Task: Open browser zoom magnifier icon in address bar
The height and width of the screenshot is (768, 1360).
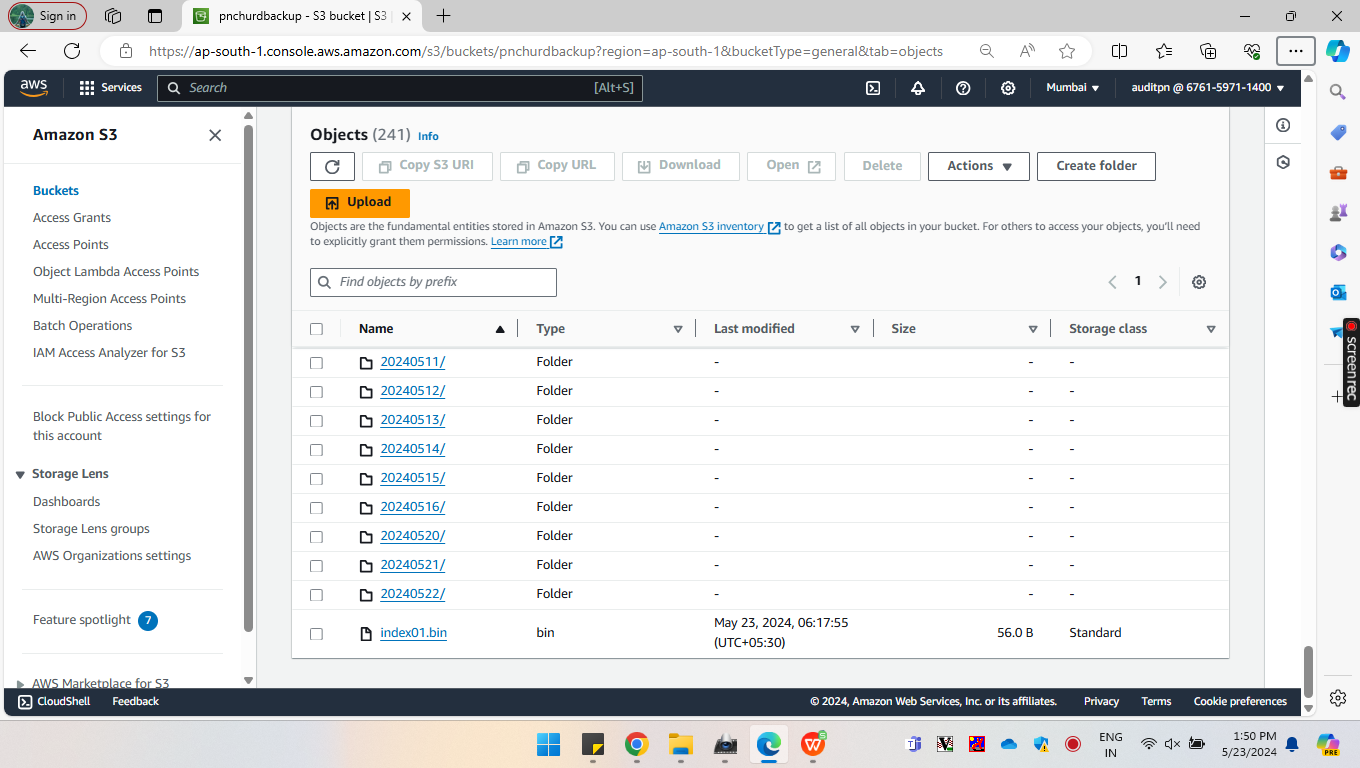Action: click(987, 51)
